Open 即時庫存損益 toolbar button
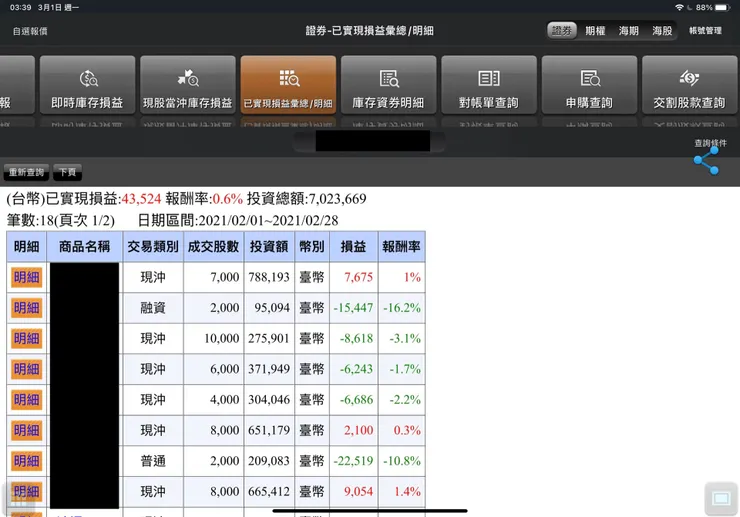The image size is (740, 517). (87, 85)
